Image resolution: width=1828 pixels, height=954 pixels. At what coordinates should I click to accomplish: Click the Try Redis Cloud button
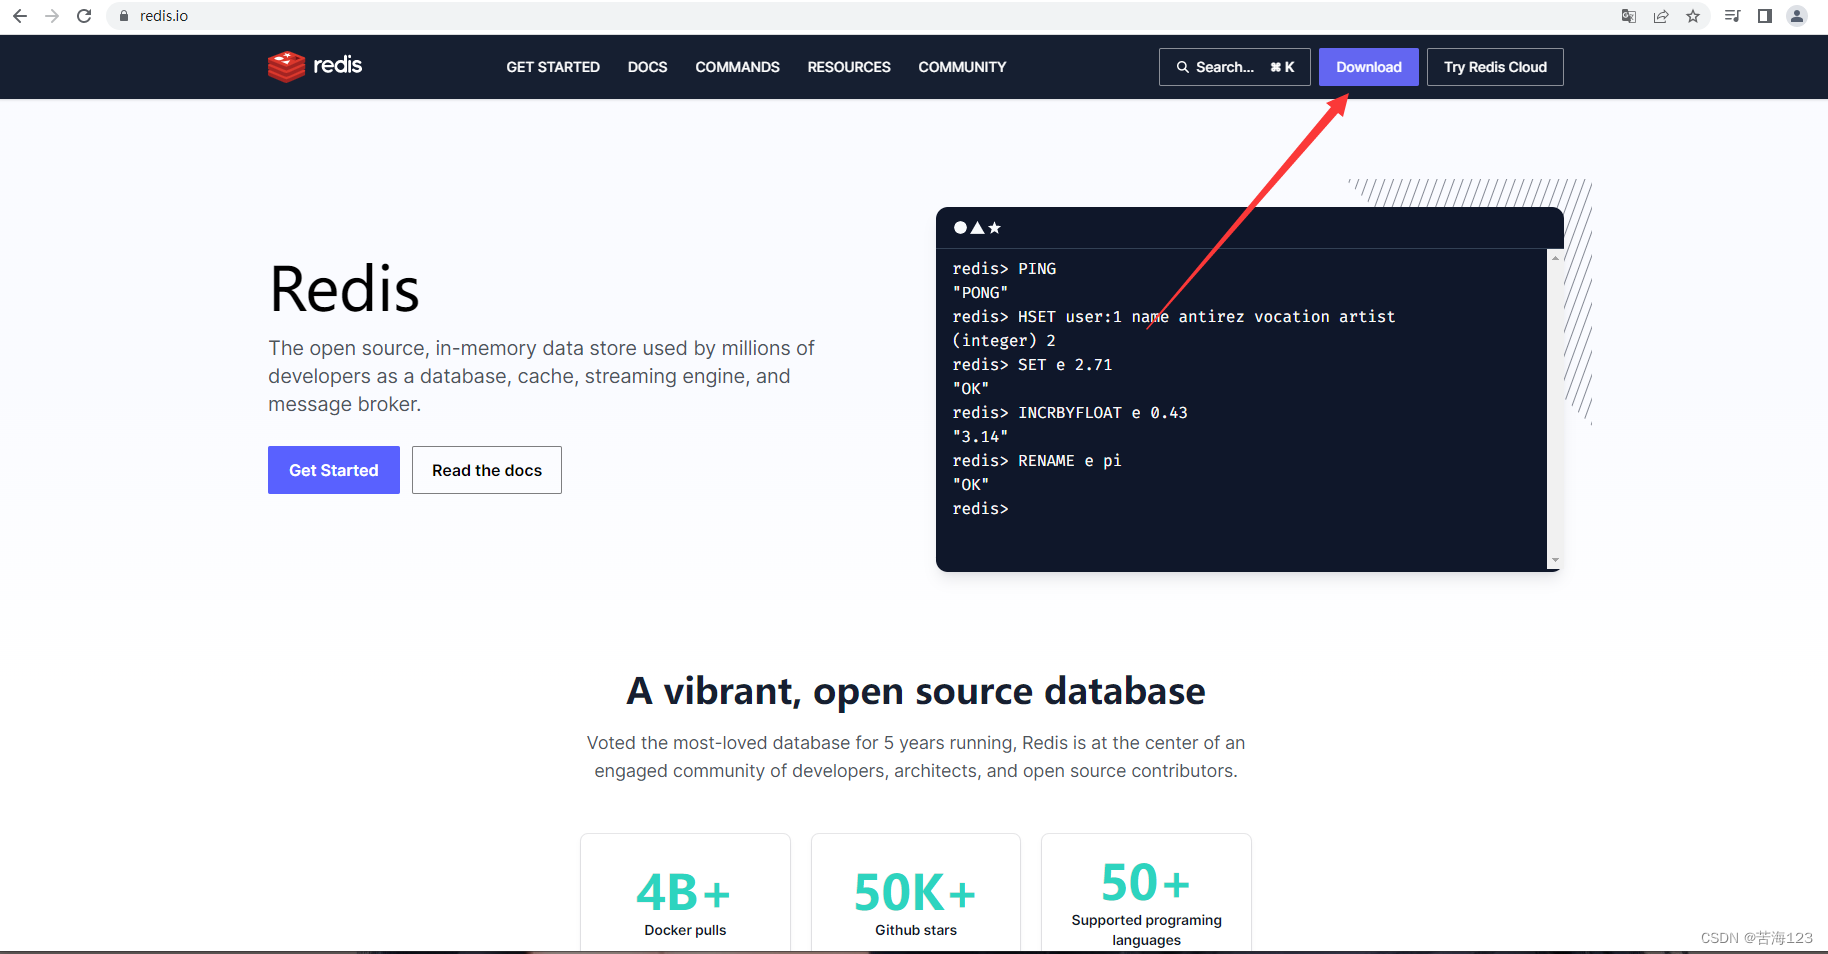point(1495,67)
